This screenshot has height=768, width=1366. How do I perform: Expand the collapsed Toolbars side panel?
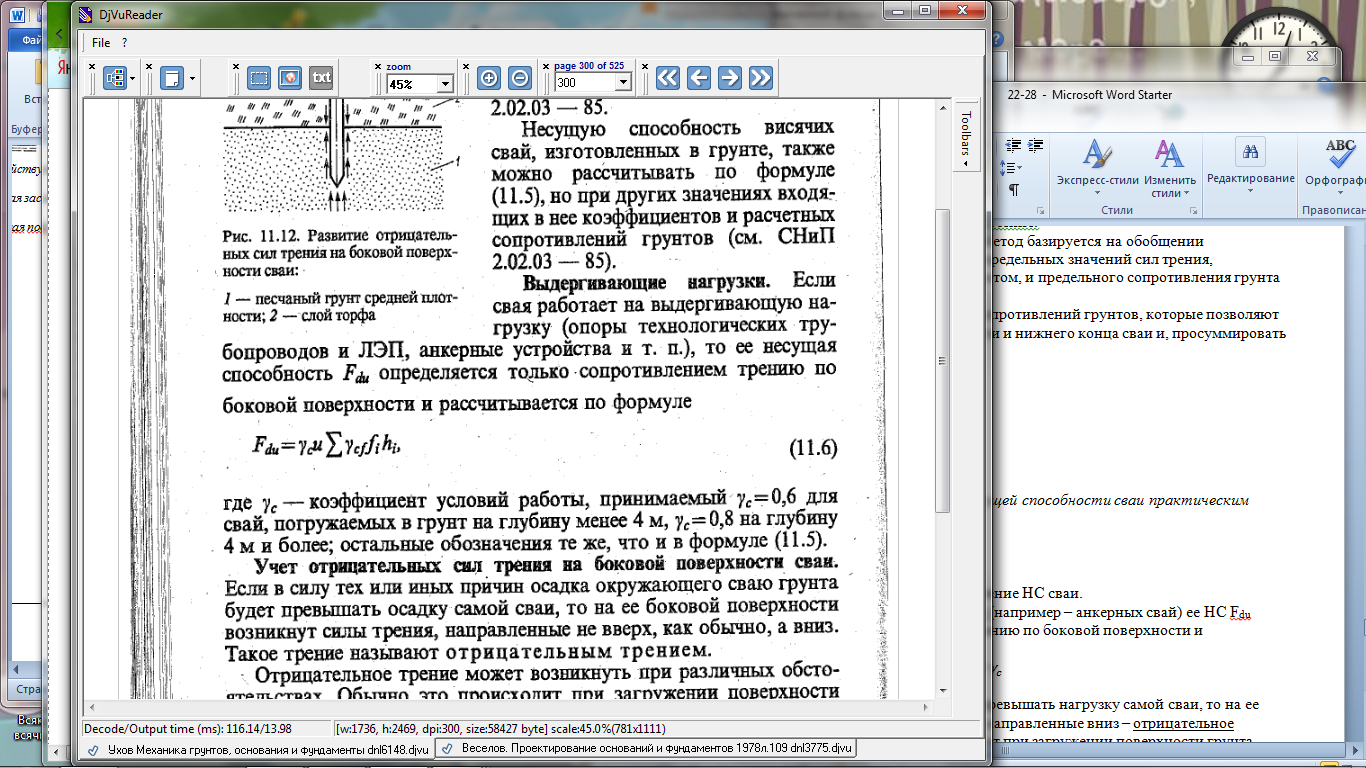click(965, 135)
